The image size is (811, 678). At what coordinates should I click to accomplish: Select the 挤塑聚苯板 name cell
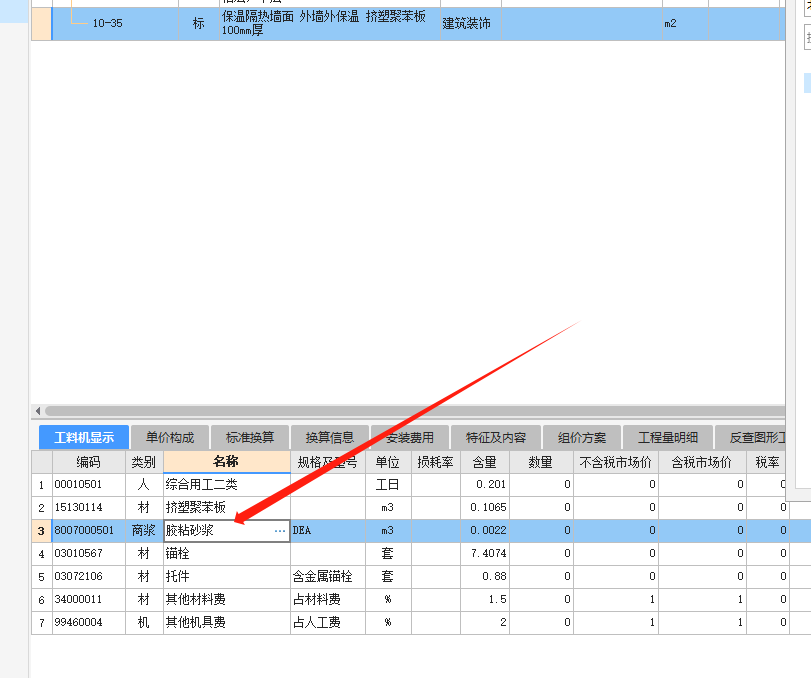coord(227,507)
